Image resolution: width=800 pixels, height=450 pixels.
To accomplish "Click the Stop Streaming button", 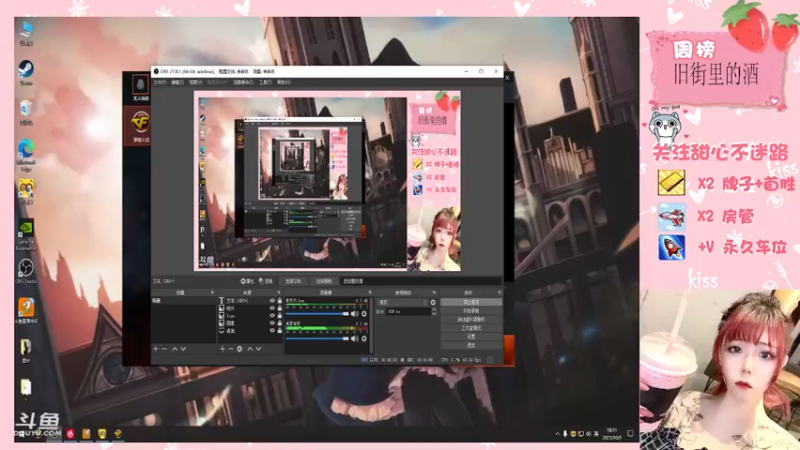I will pos(471,302).
